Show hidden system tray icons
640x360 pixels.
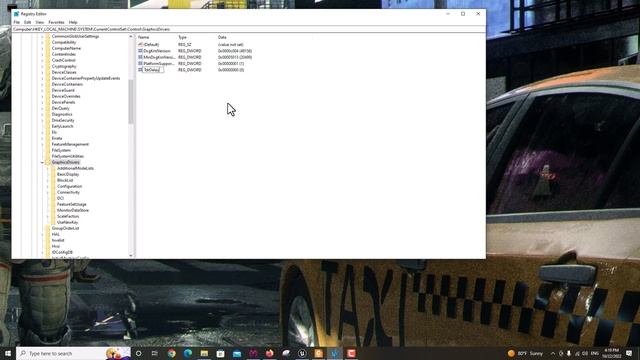click(x=553, y=353)
